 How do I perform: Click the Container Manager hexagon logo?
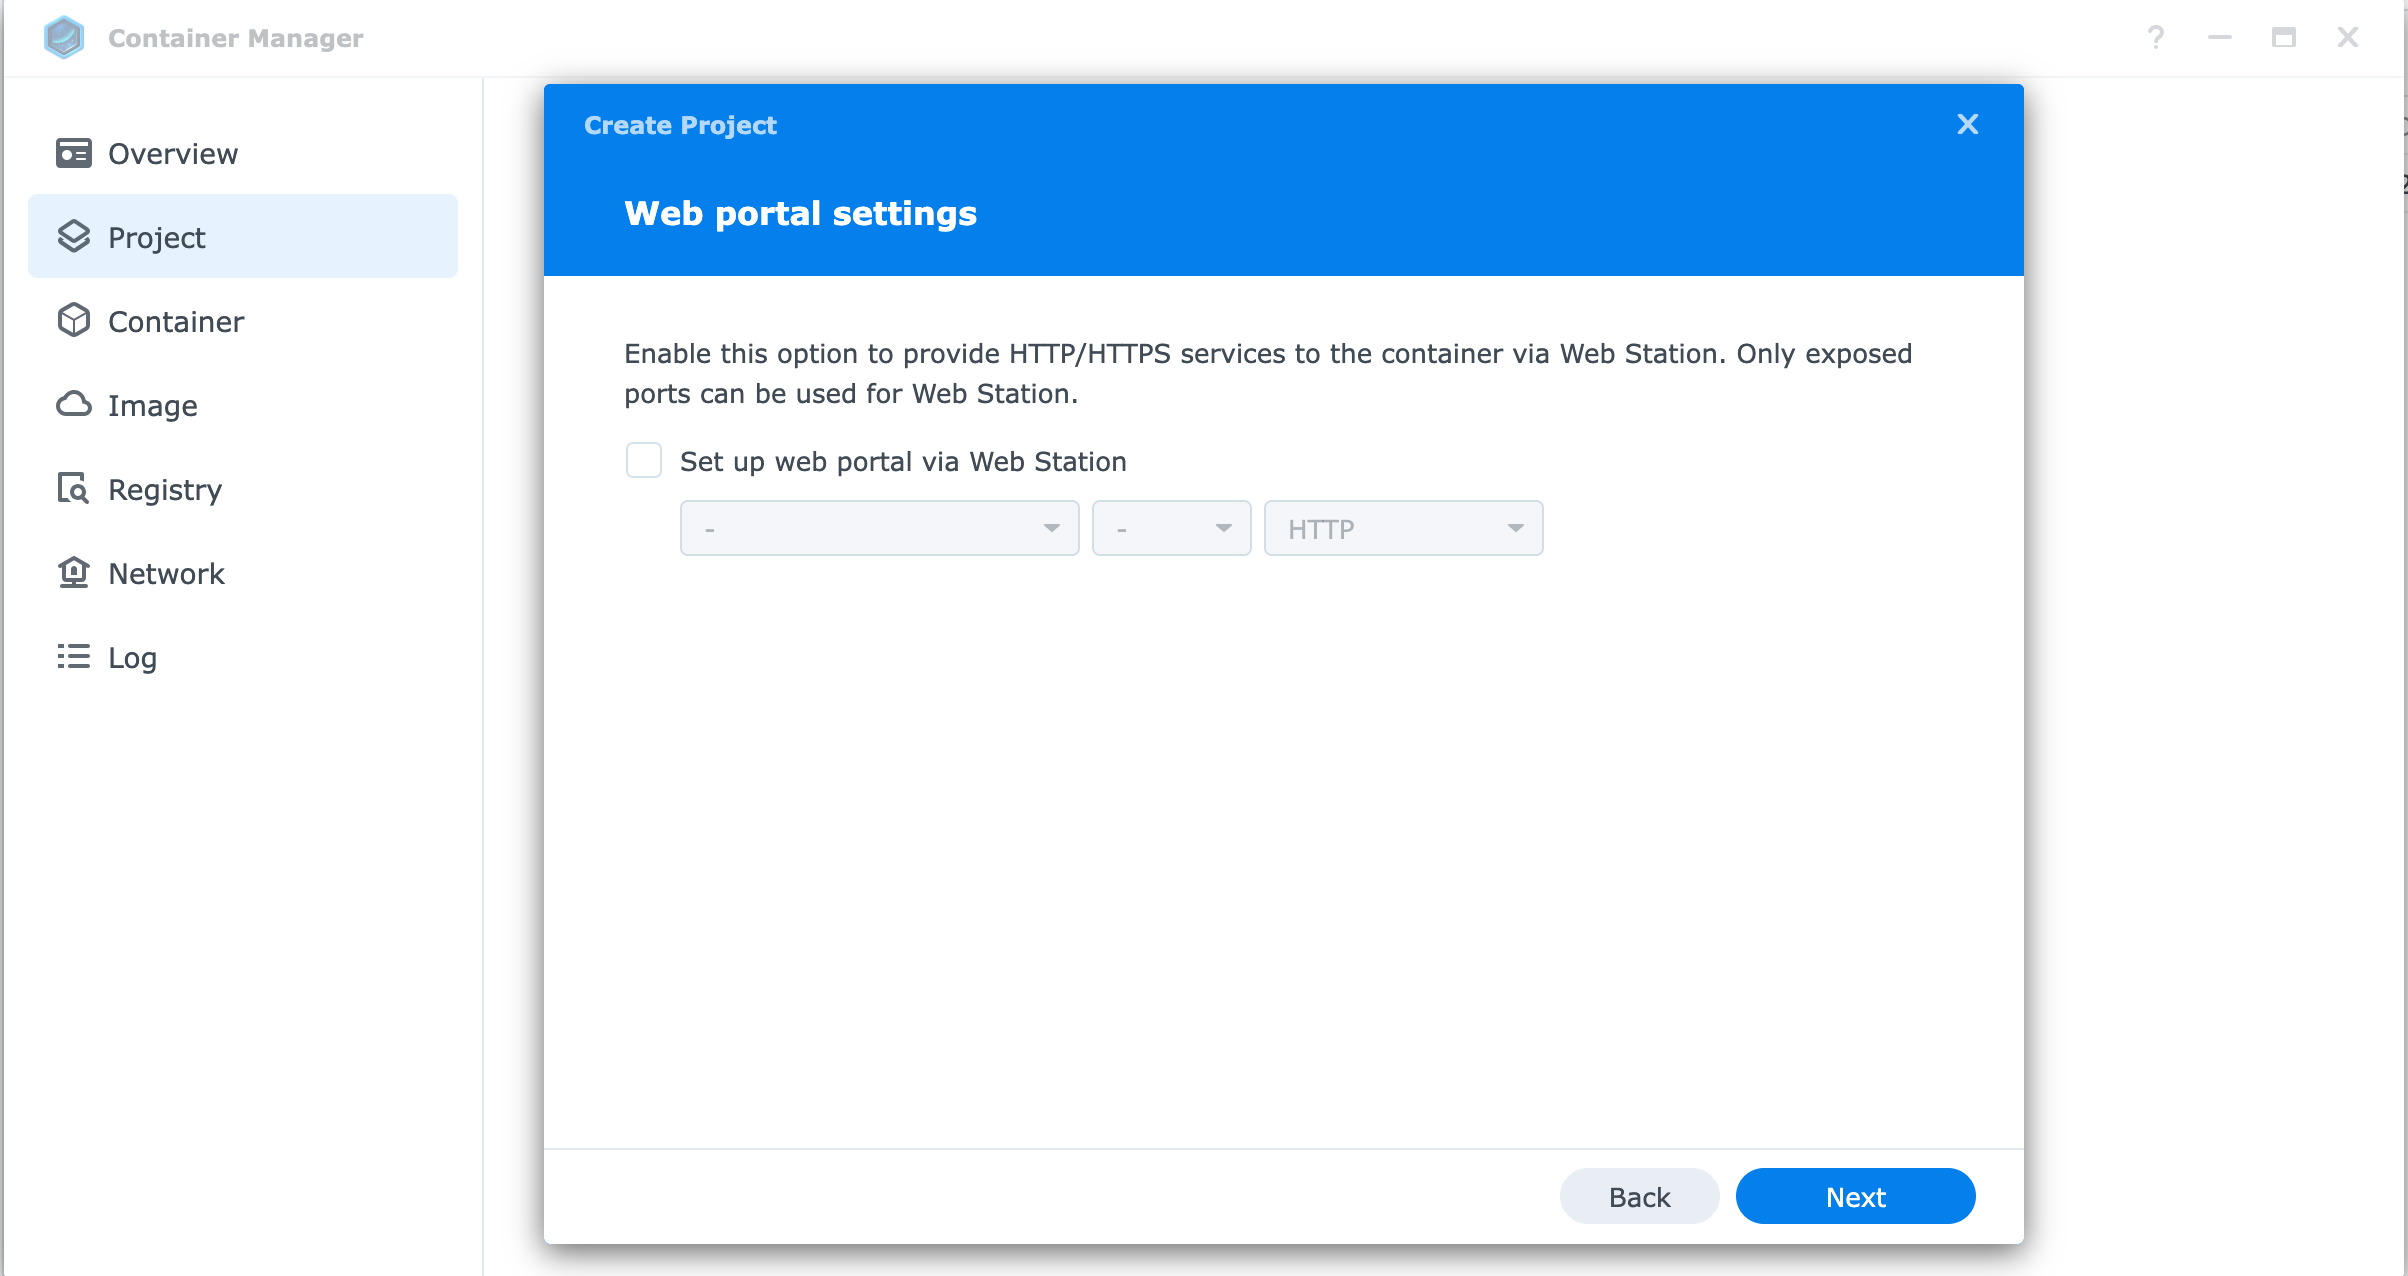(63, 38)
